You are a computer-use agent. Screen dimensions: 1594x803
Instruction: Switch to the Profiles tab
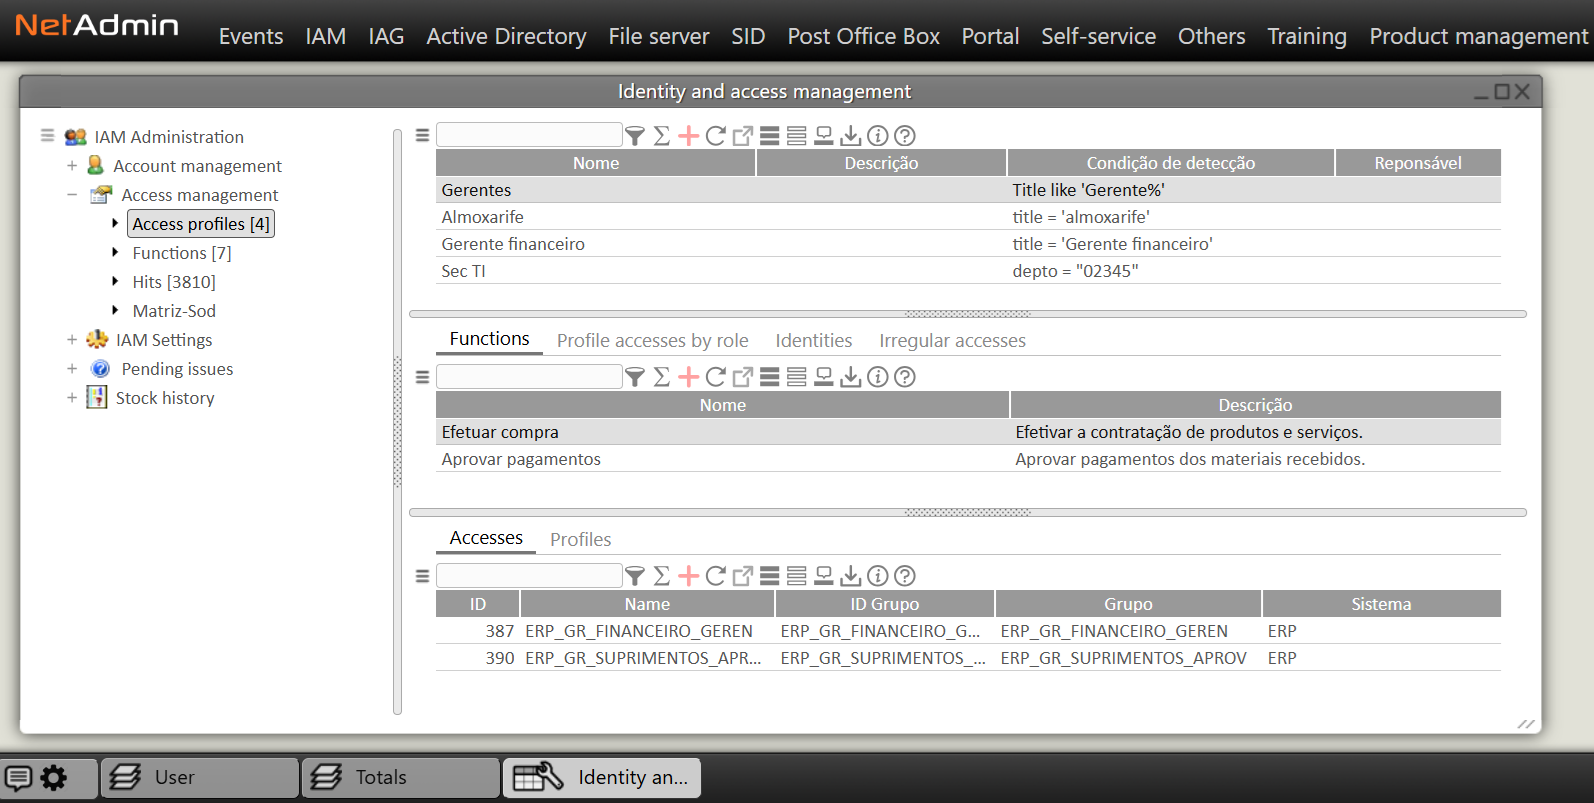[x=581, y=540]
